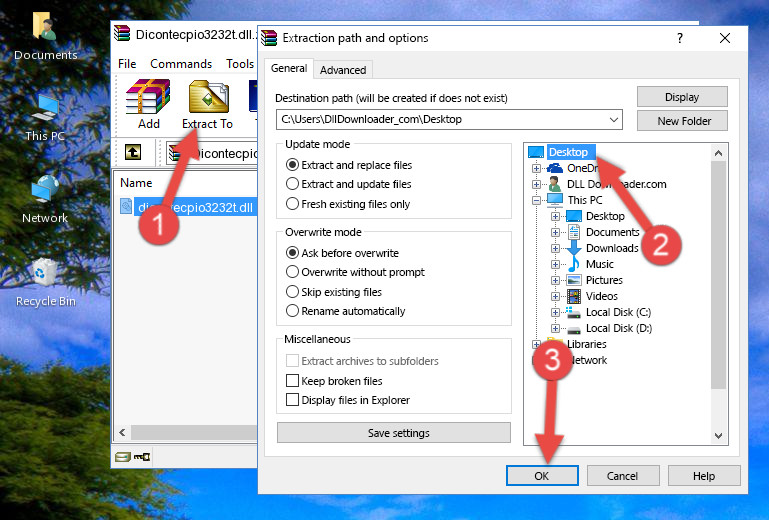Open the File menu in WinRAR
This screenshot has height=520, width=769.
tap(127, 64)
